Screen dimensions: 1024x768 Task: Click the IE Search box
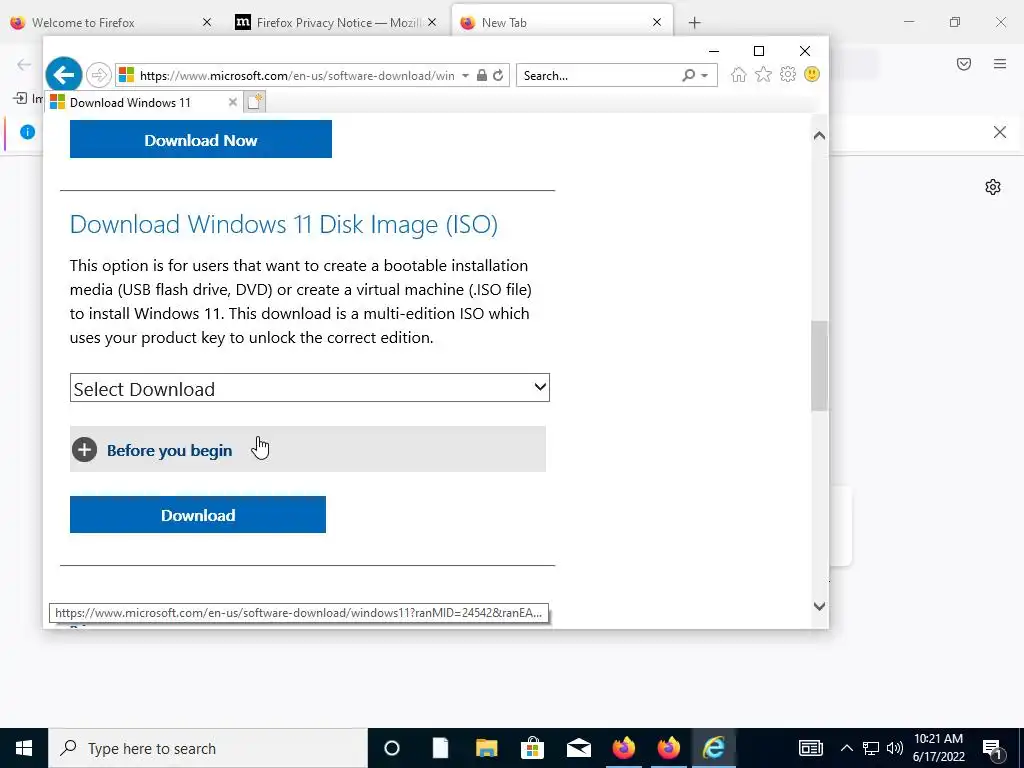[600, 76]
